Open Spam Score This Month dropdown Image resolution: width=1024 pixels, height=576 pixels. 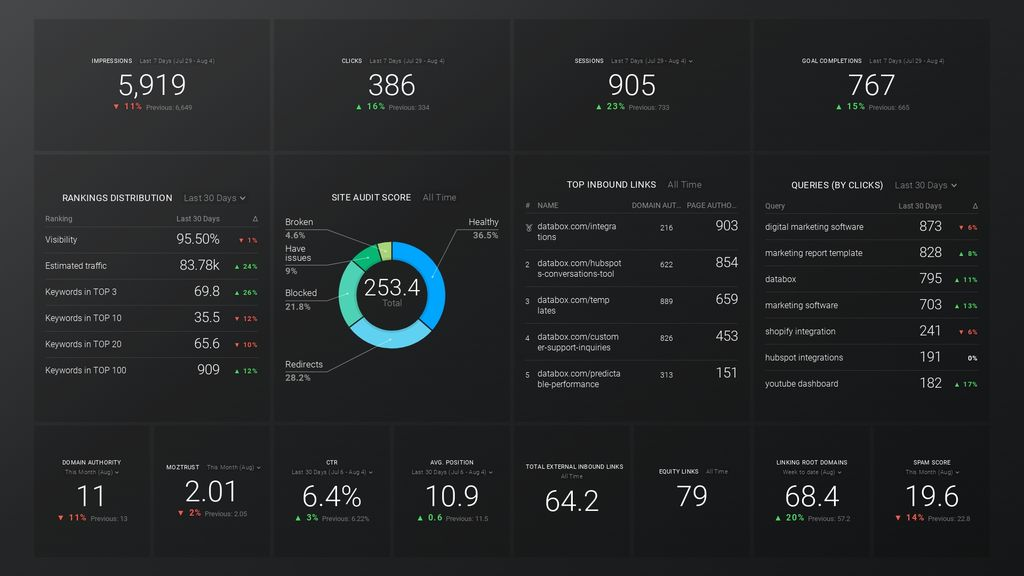pos(932,472)
